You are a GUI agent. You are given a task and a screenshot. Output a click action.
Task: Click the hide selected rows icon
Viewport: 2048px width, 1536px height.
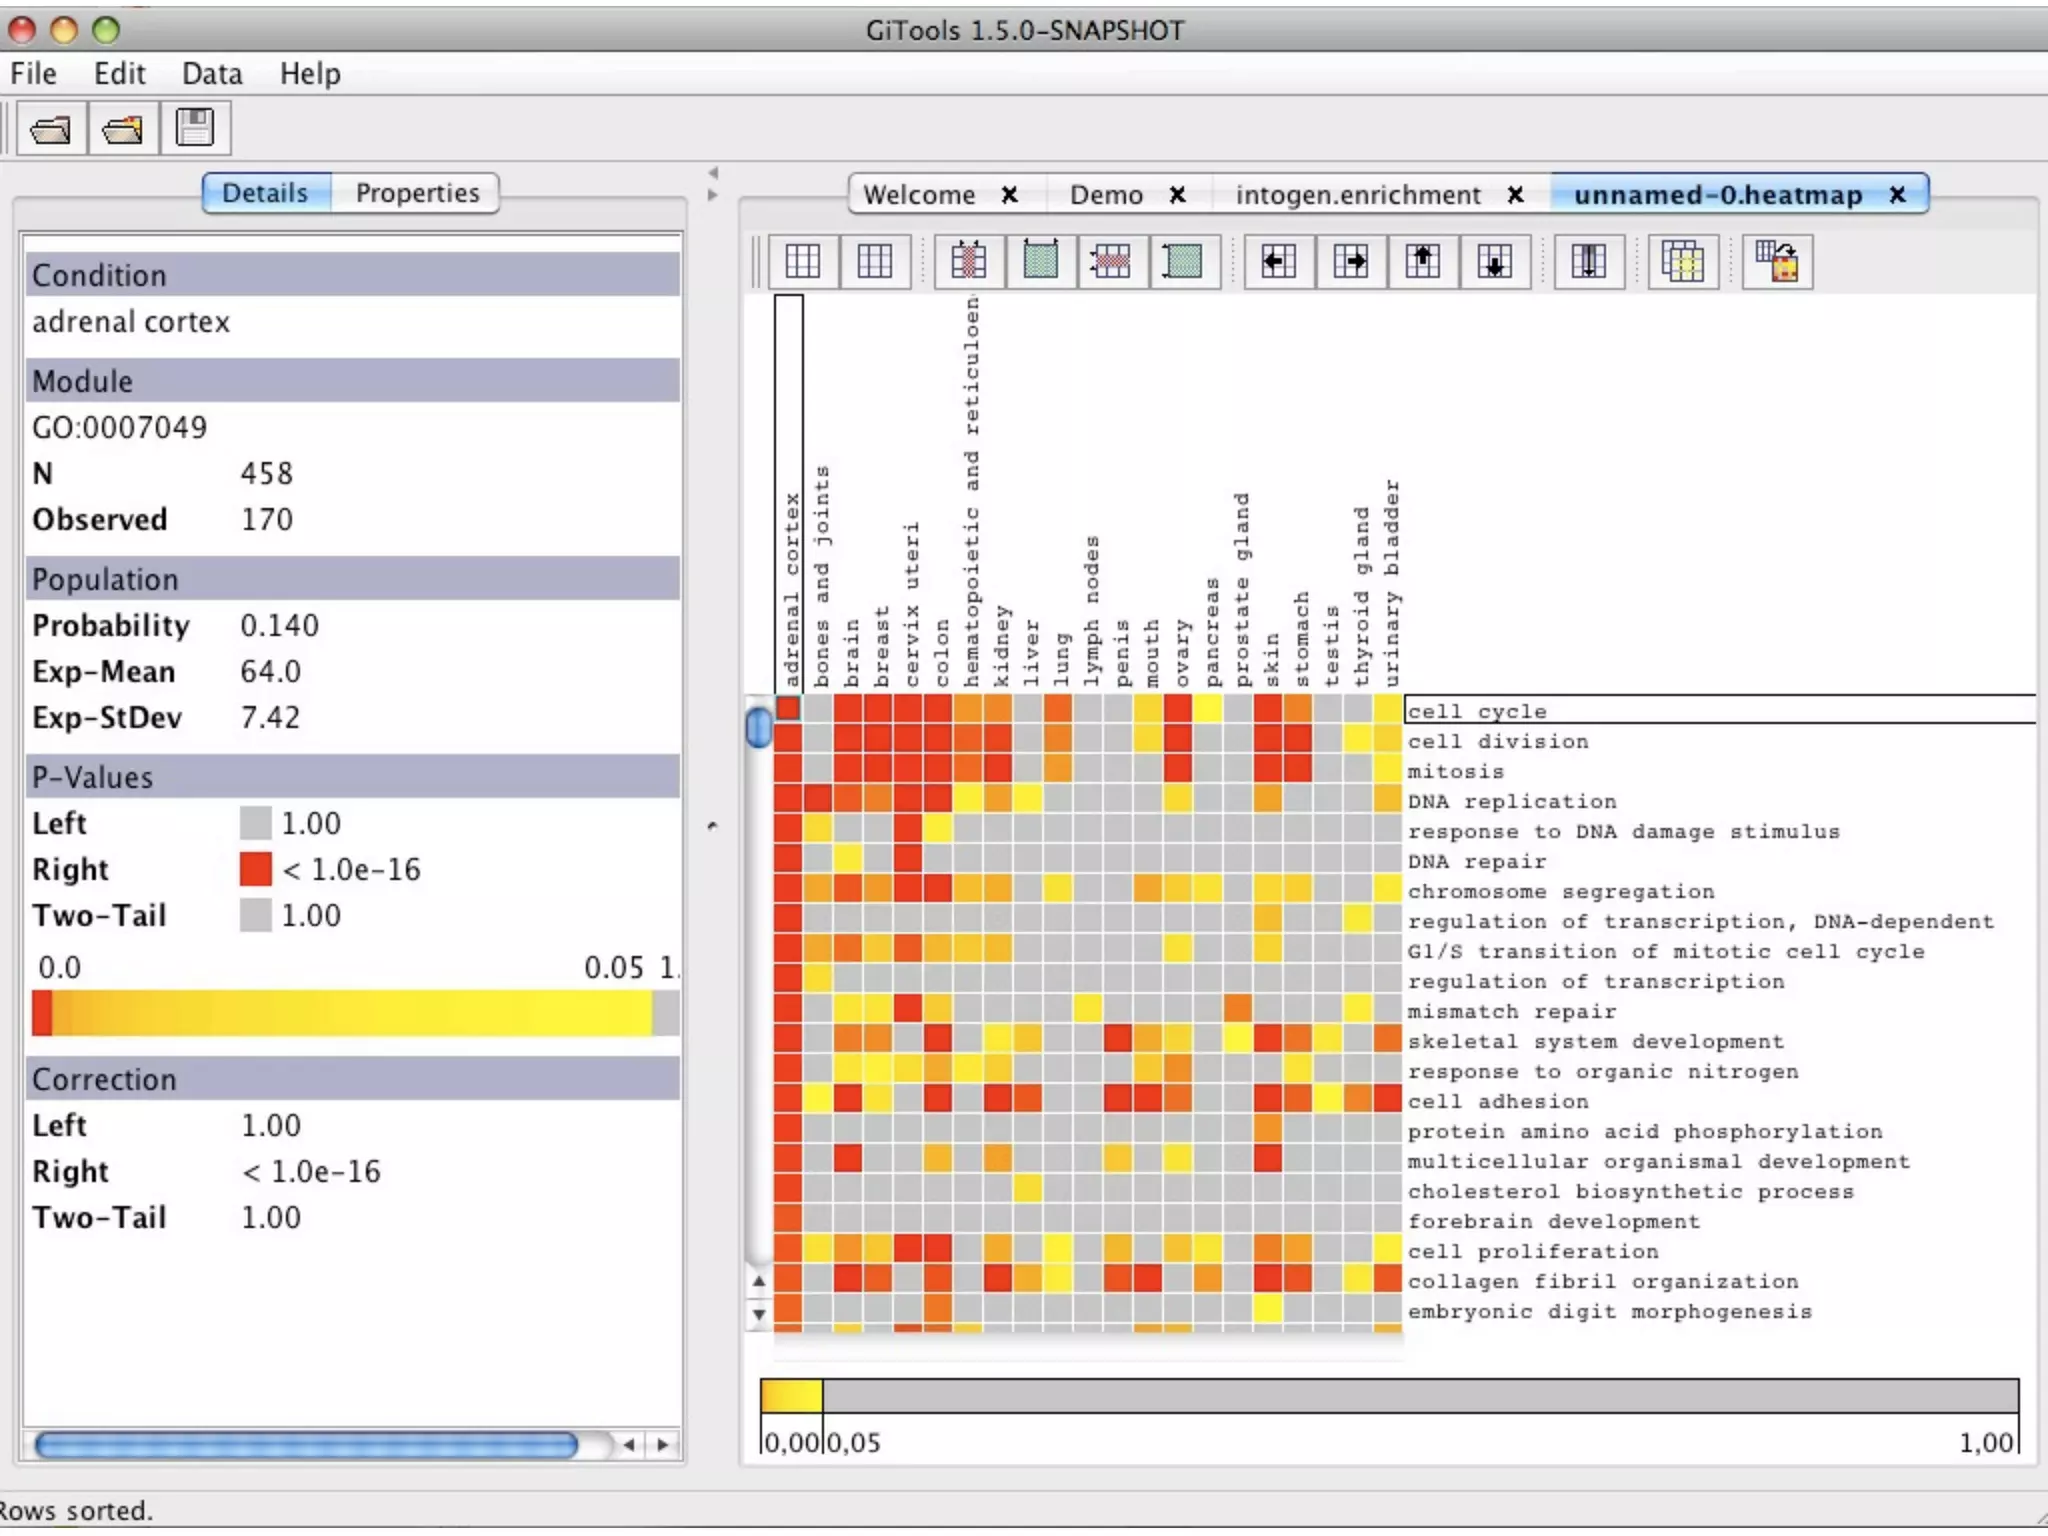pyautogui.click(x=1111, y=262)
